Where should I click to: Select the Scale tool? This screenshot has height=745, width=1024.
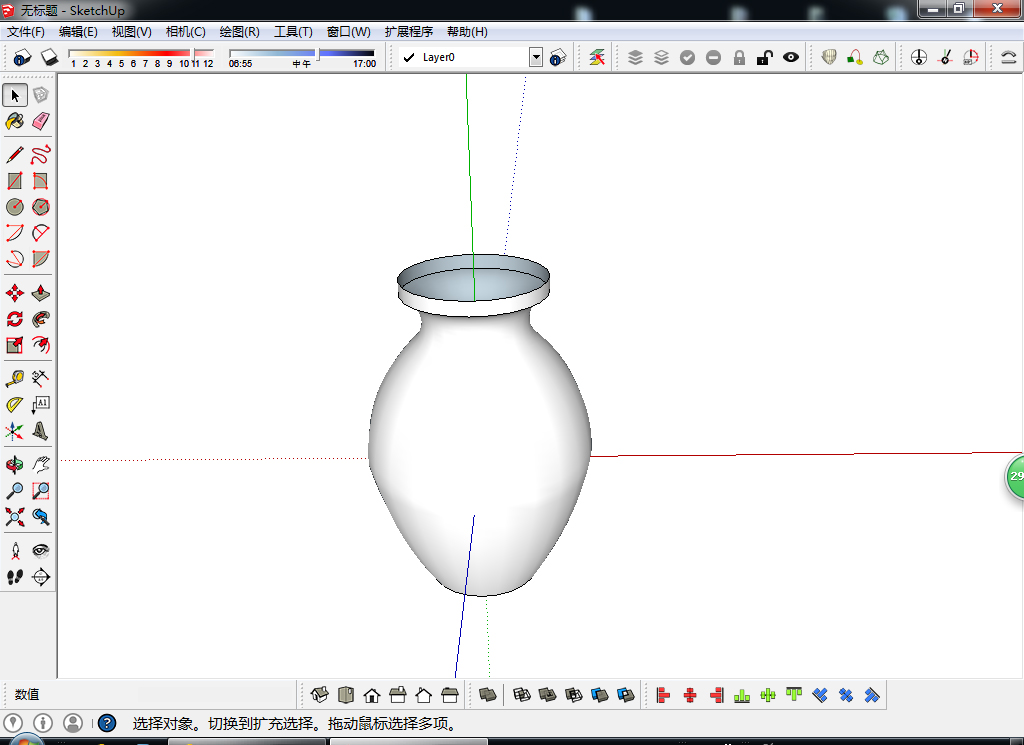point(15,345)
